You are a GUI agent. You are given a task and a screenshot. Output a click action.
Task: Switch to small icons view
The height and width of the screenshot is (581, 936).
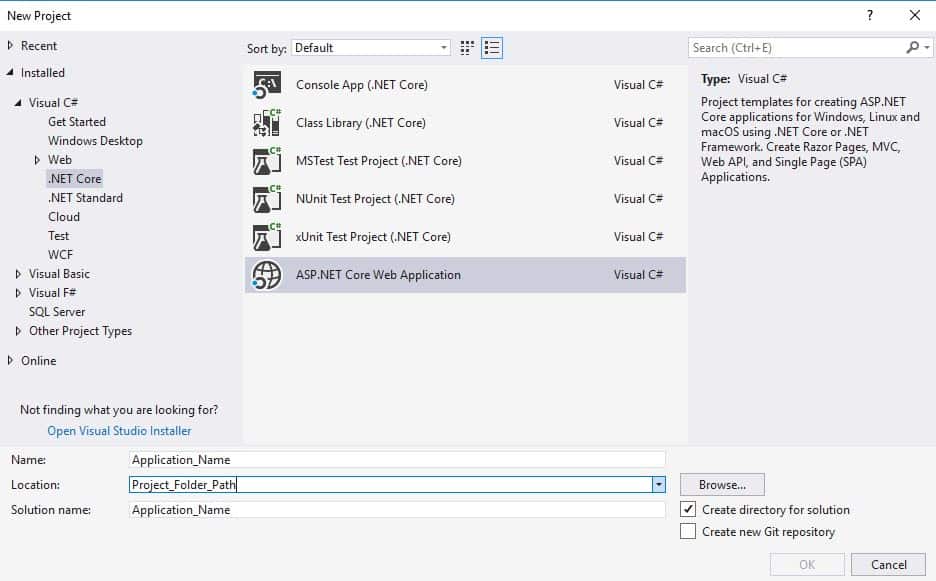467,48
